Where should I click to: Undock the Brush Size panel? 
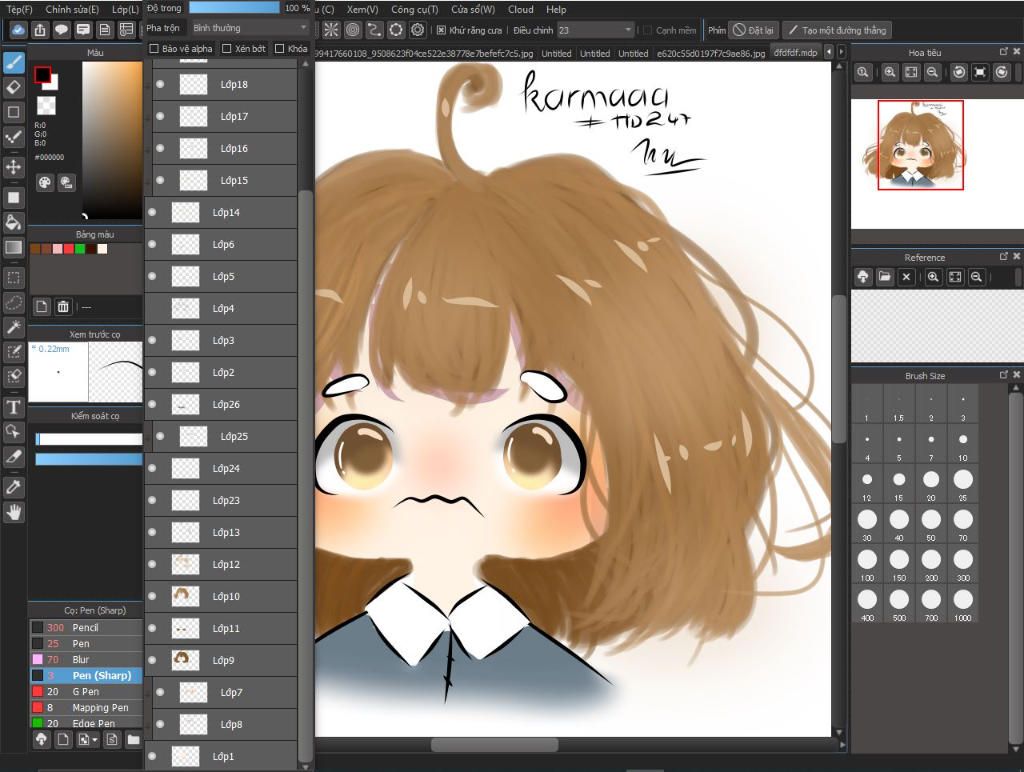pyautogui.click(x=1003, y=375)
